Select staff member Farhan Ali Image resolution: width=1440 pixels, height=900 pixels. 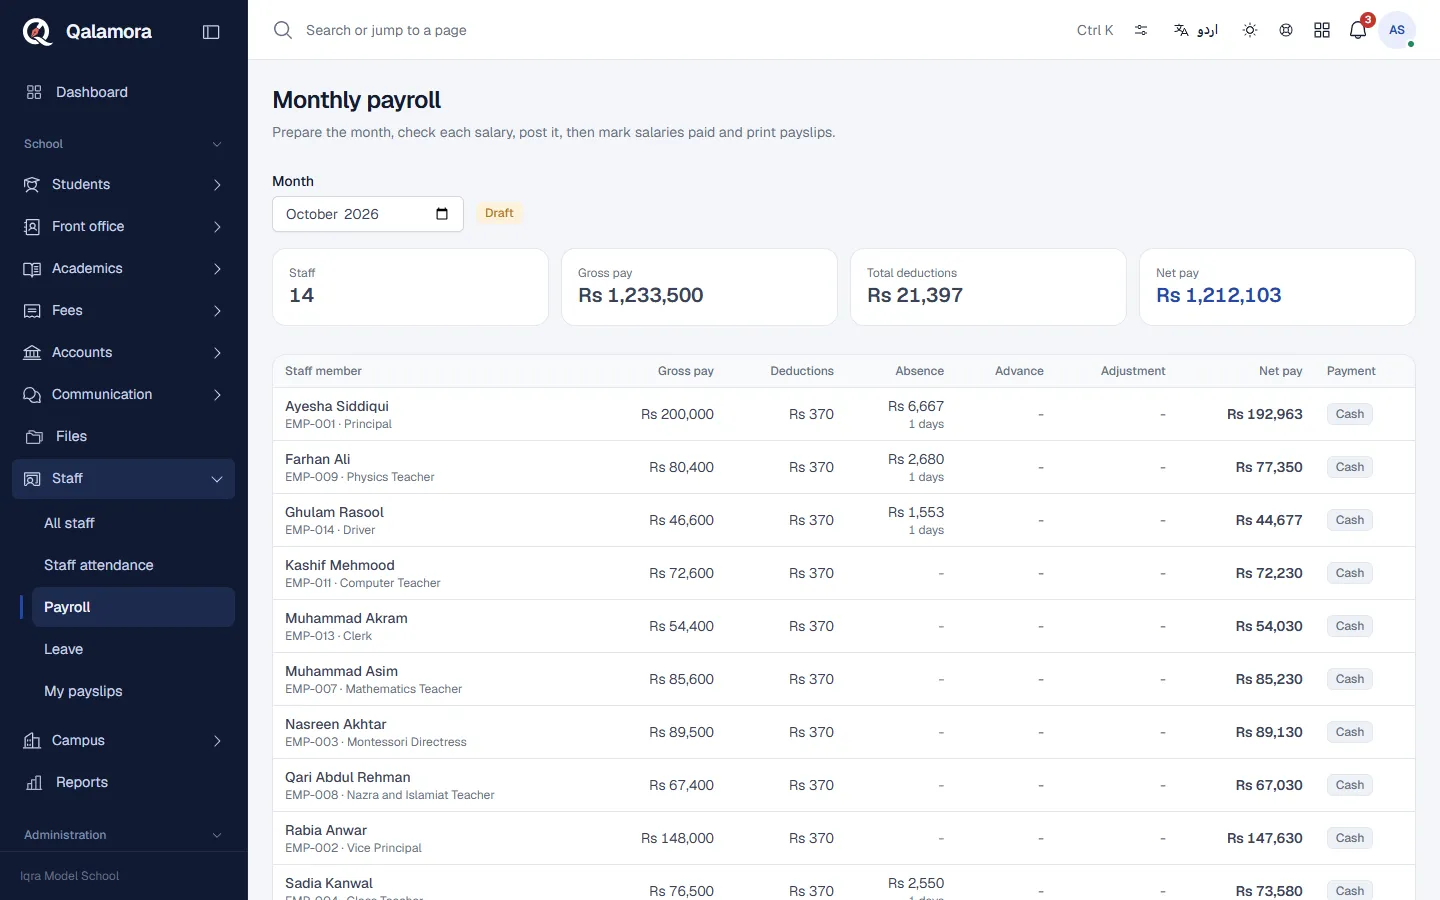point(317,459)
